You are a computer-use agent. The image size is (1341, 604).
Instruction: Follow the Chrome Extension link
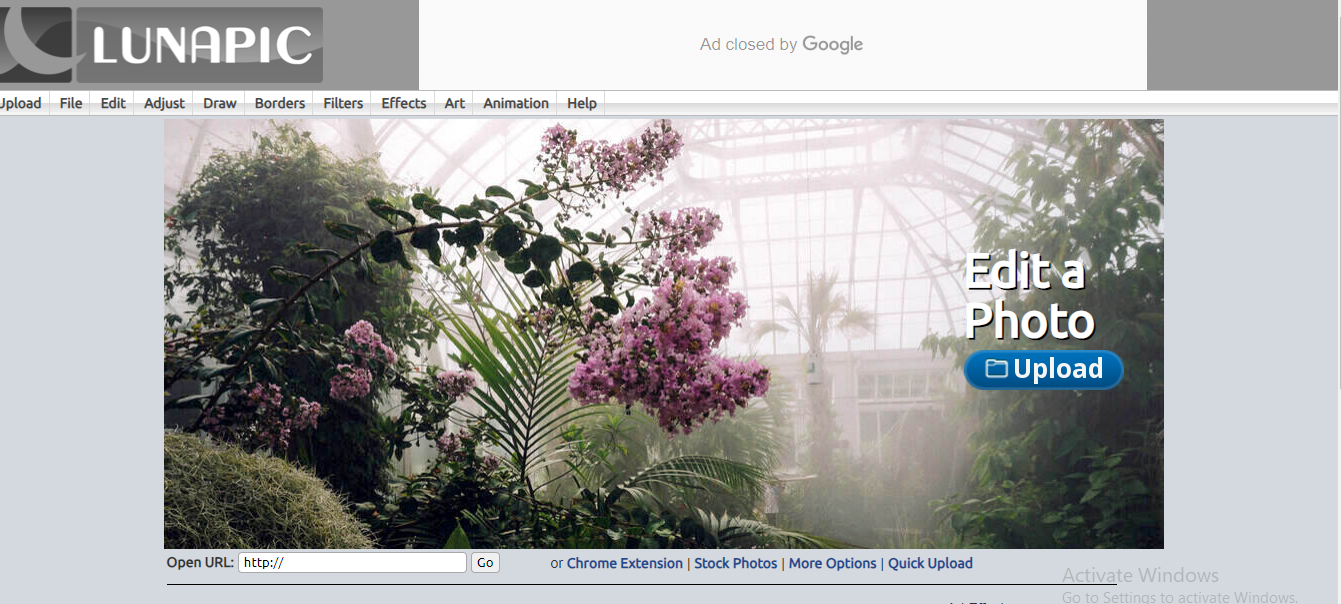pyautogui.click(x=625, y=563)
